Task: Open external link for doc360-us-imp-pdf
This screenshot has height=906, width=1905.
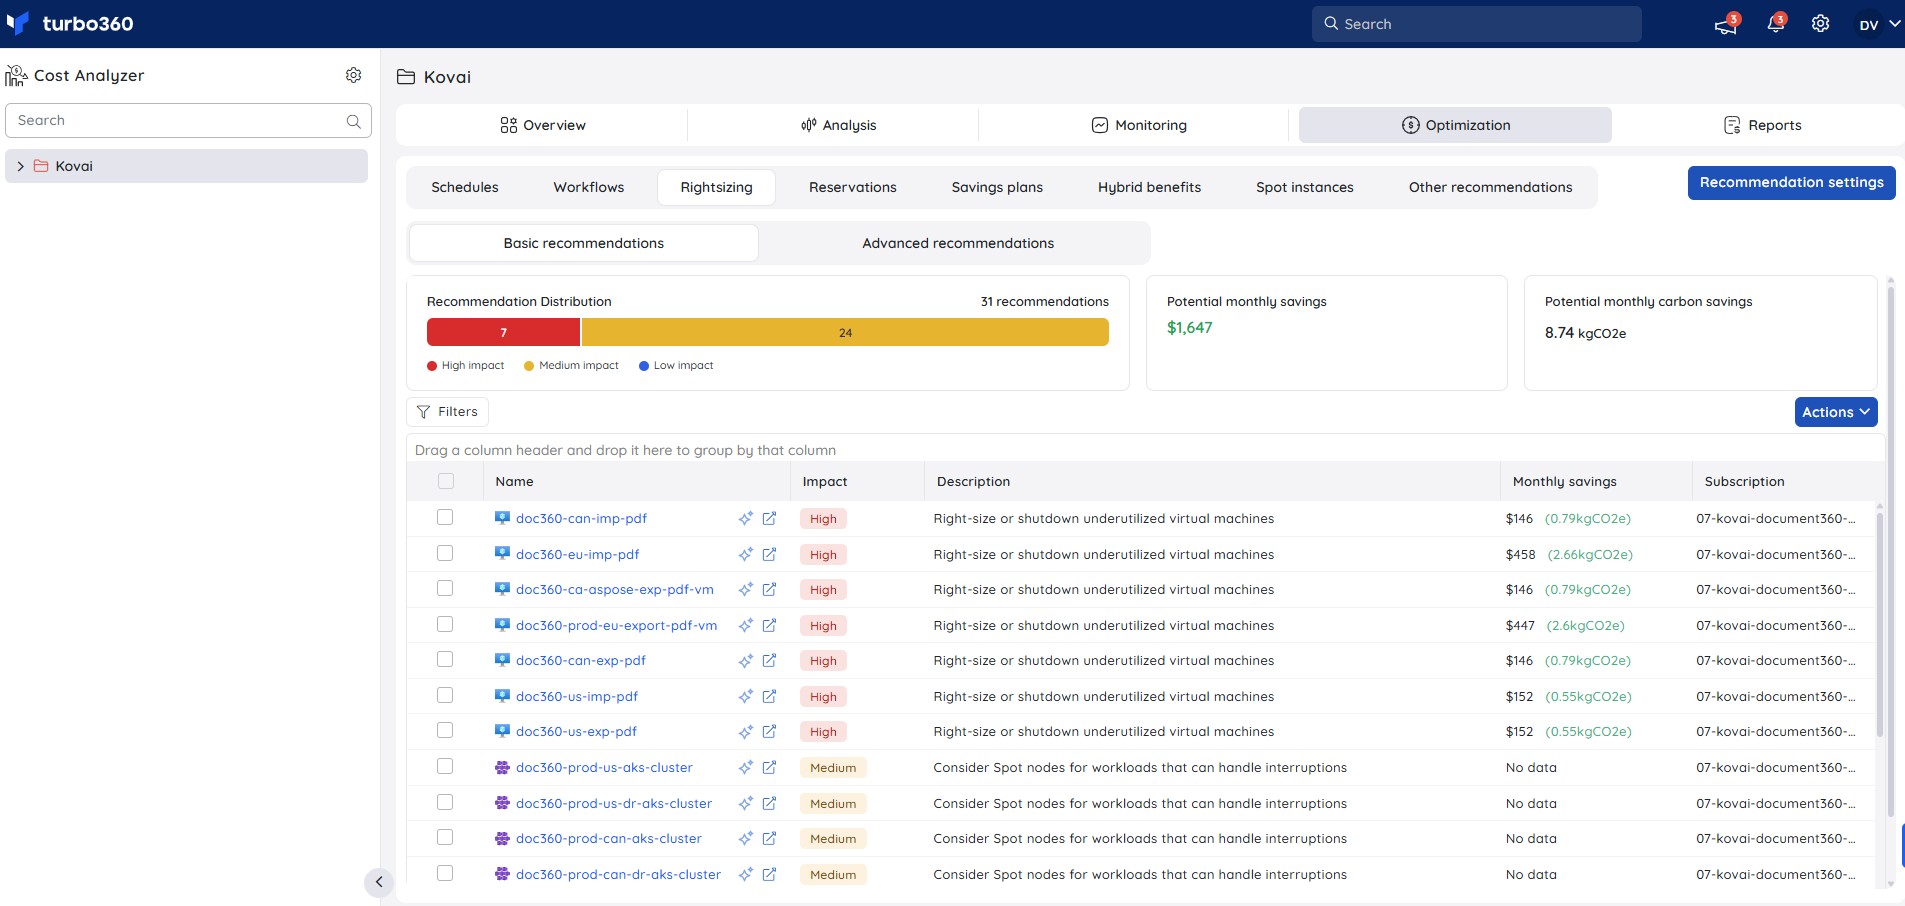Action: [x=769, y=696]
